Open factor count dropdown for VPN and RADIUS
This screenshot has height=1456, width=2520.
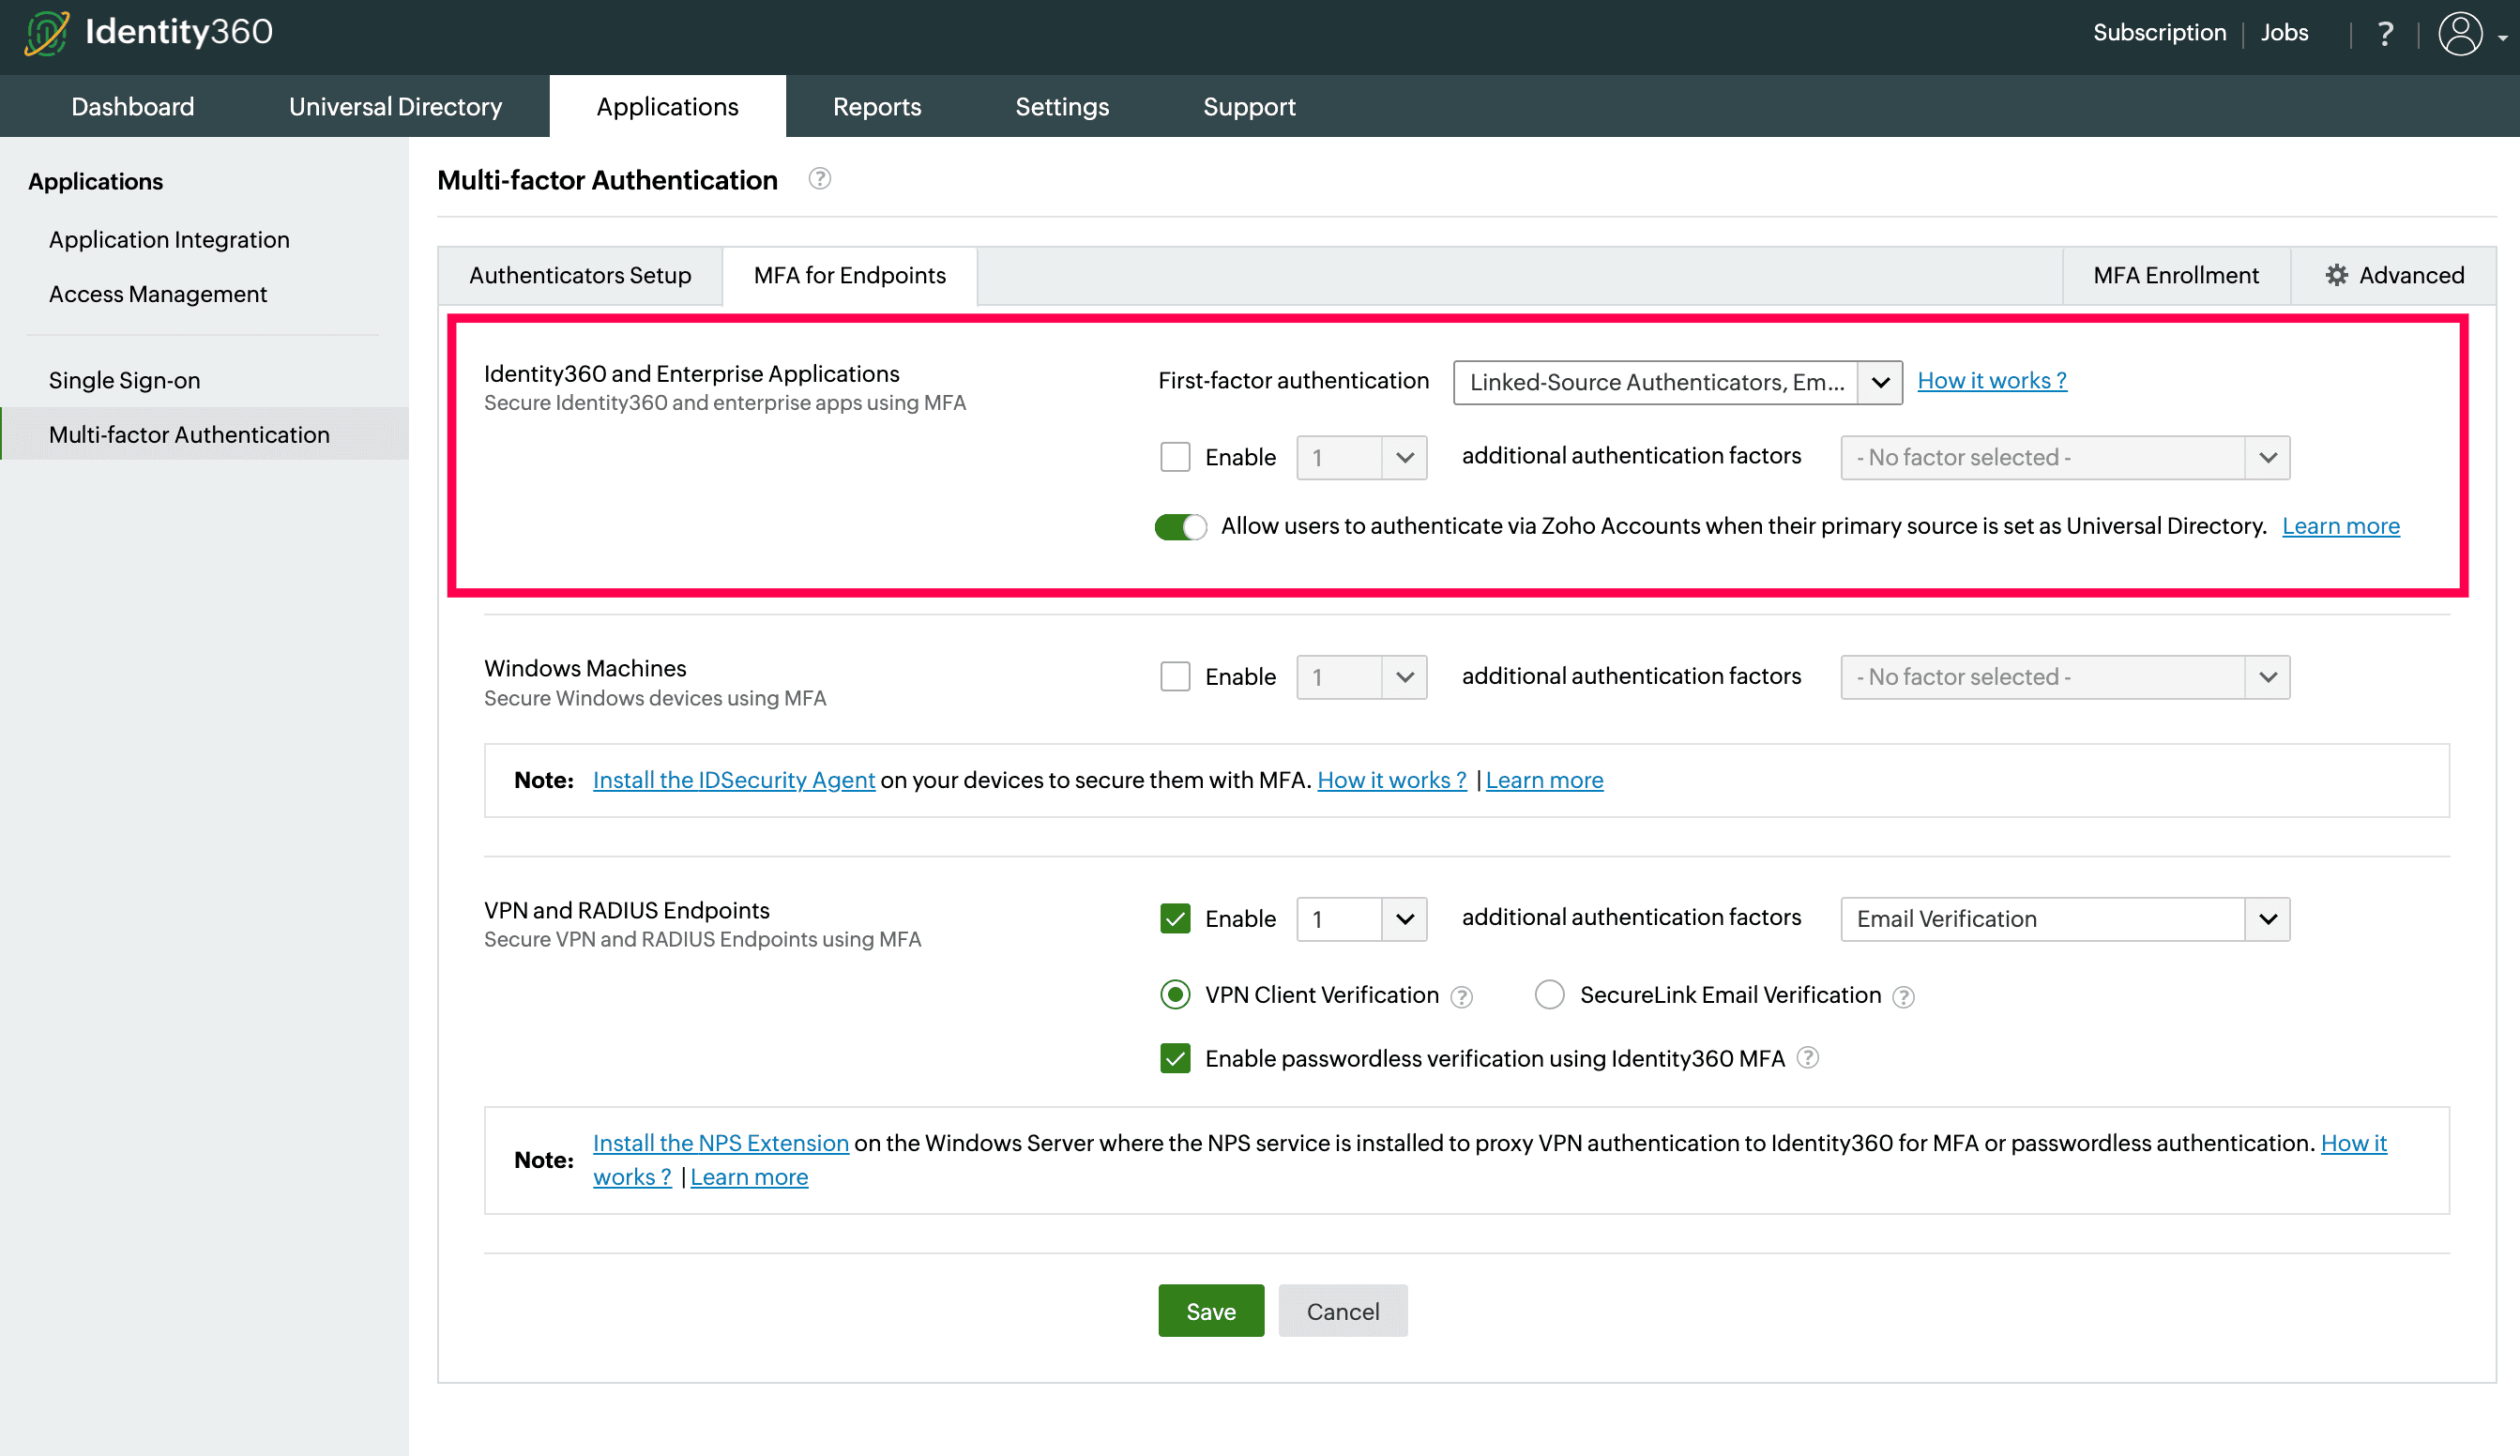pyautogui.click(x=1404, y=919)
